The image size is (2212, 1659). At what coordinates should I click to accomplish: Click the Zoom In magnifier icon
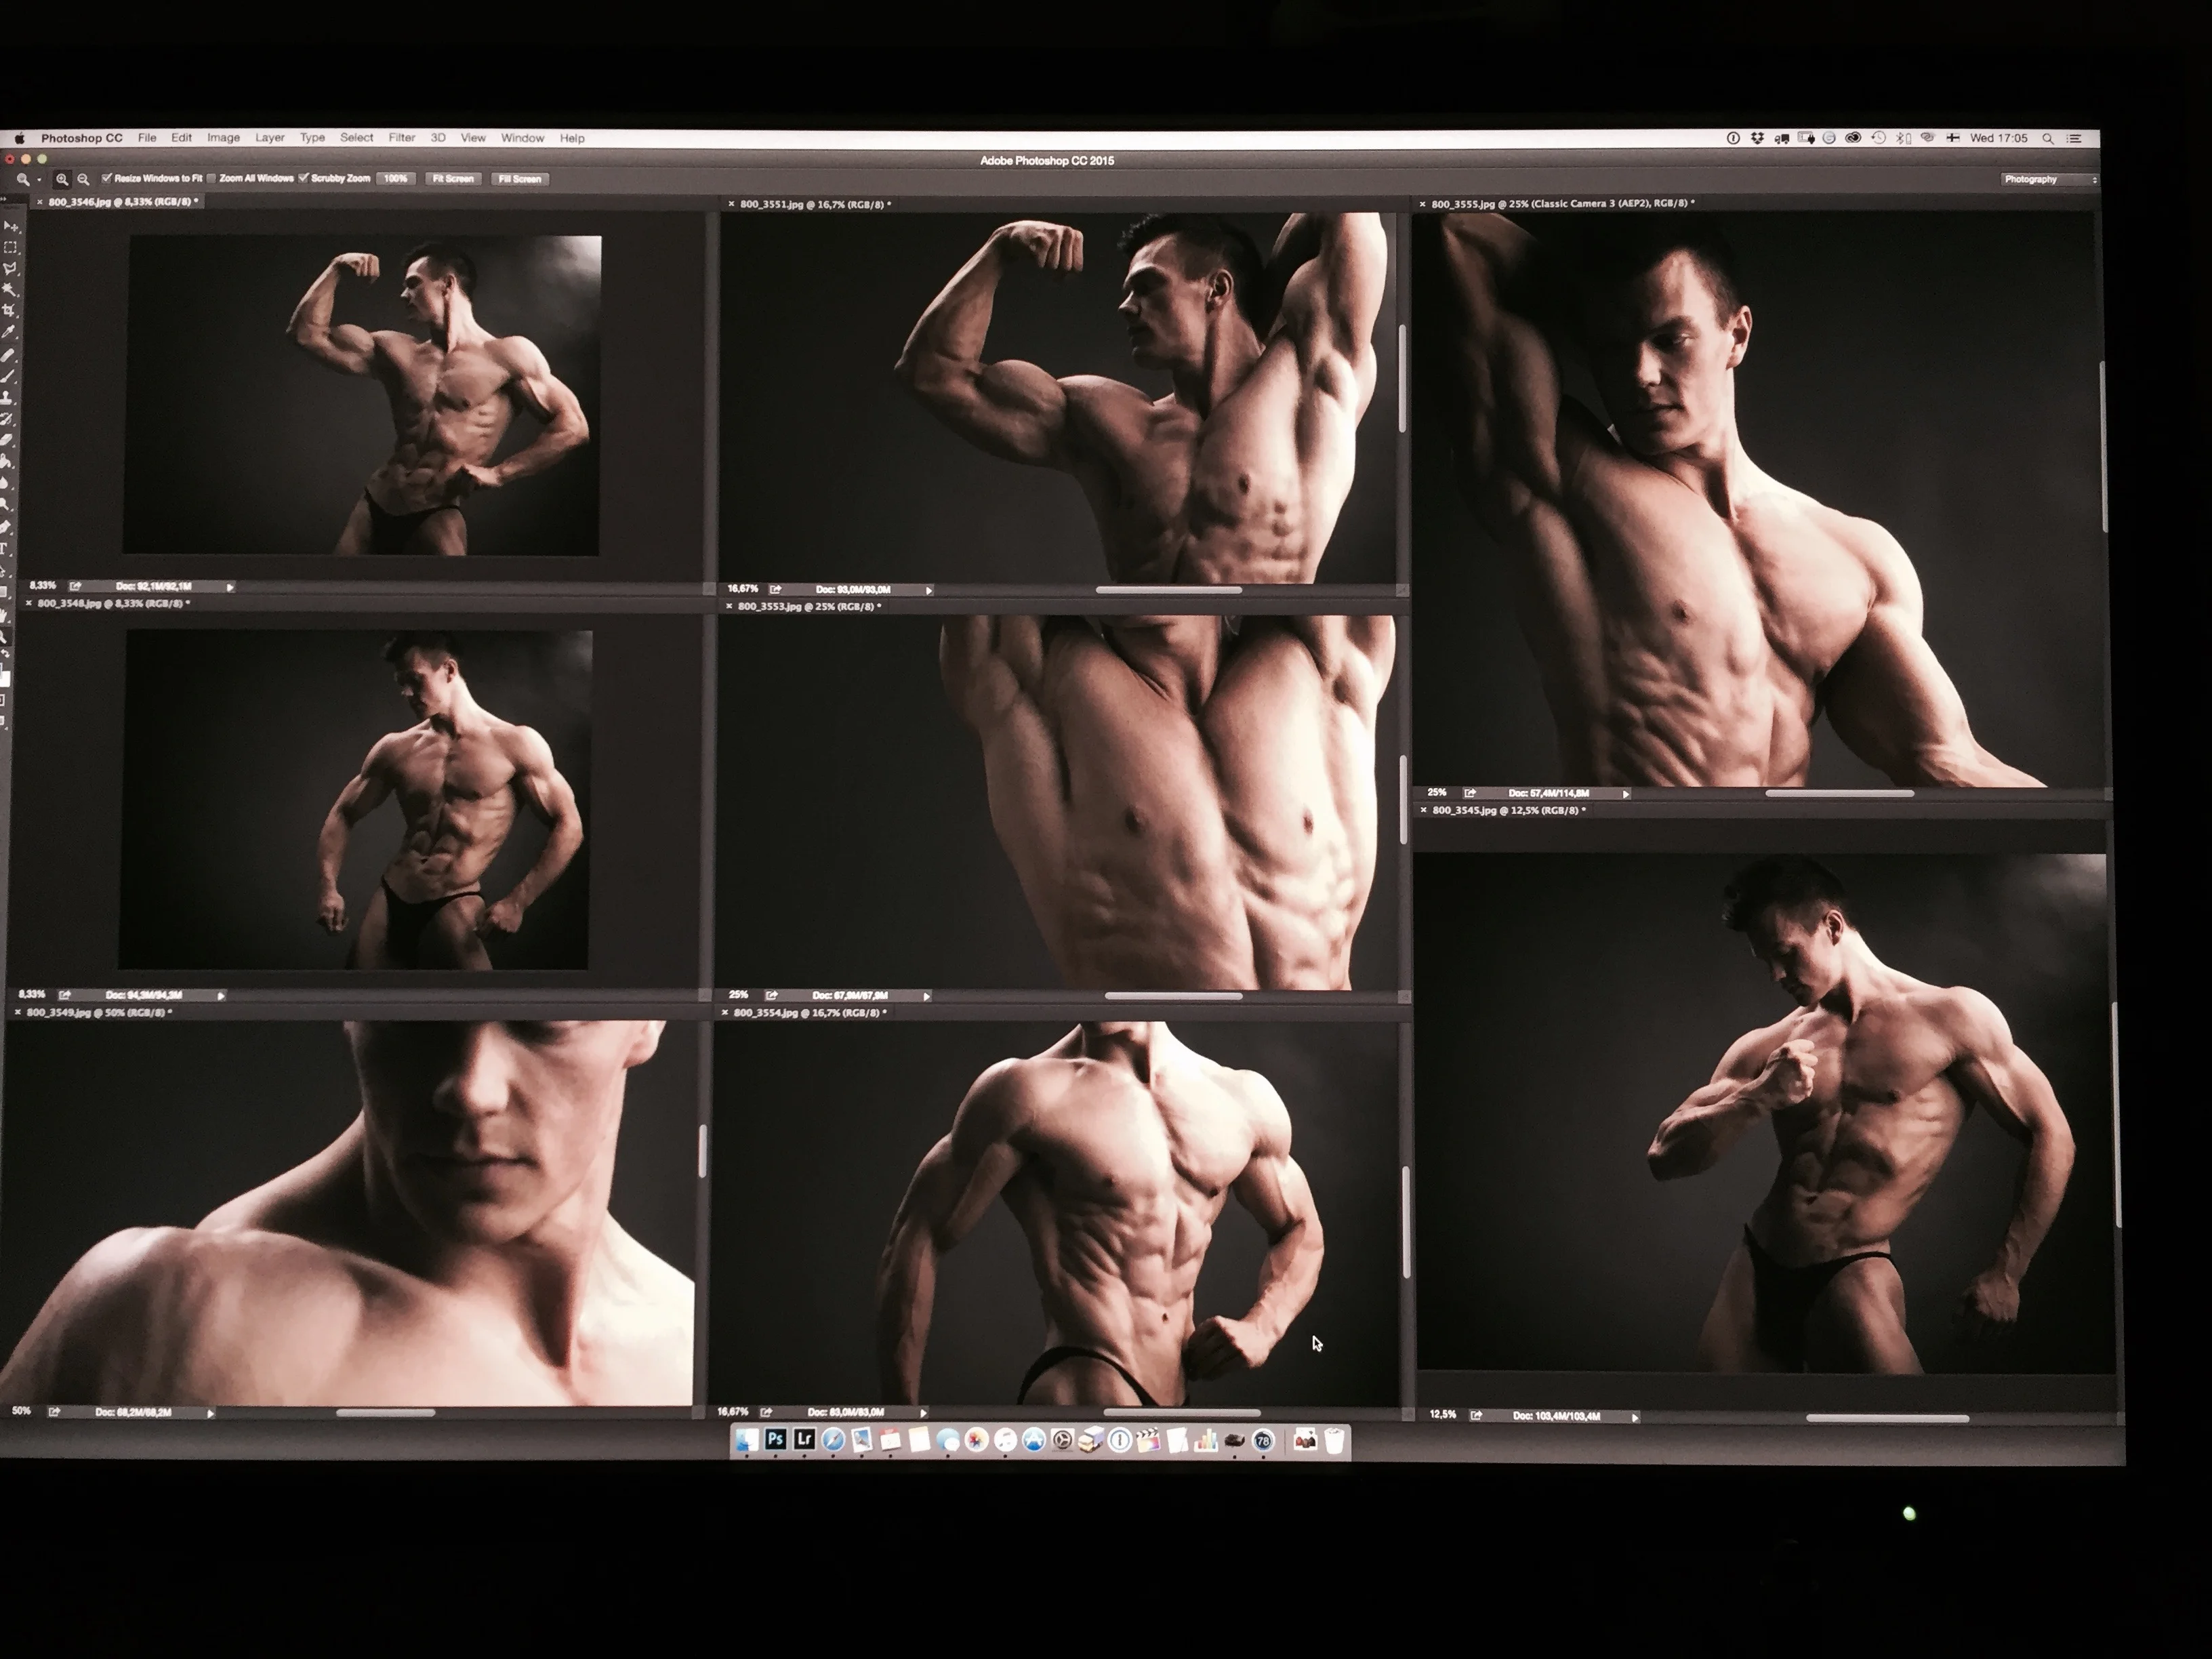(62, 179)
